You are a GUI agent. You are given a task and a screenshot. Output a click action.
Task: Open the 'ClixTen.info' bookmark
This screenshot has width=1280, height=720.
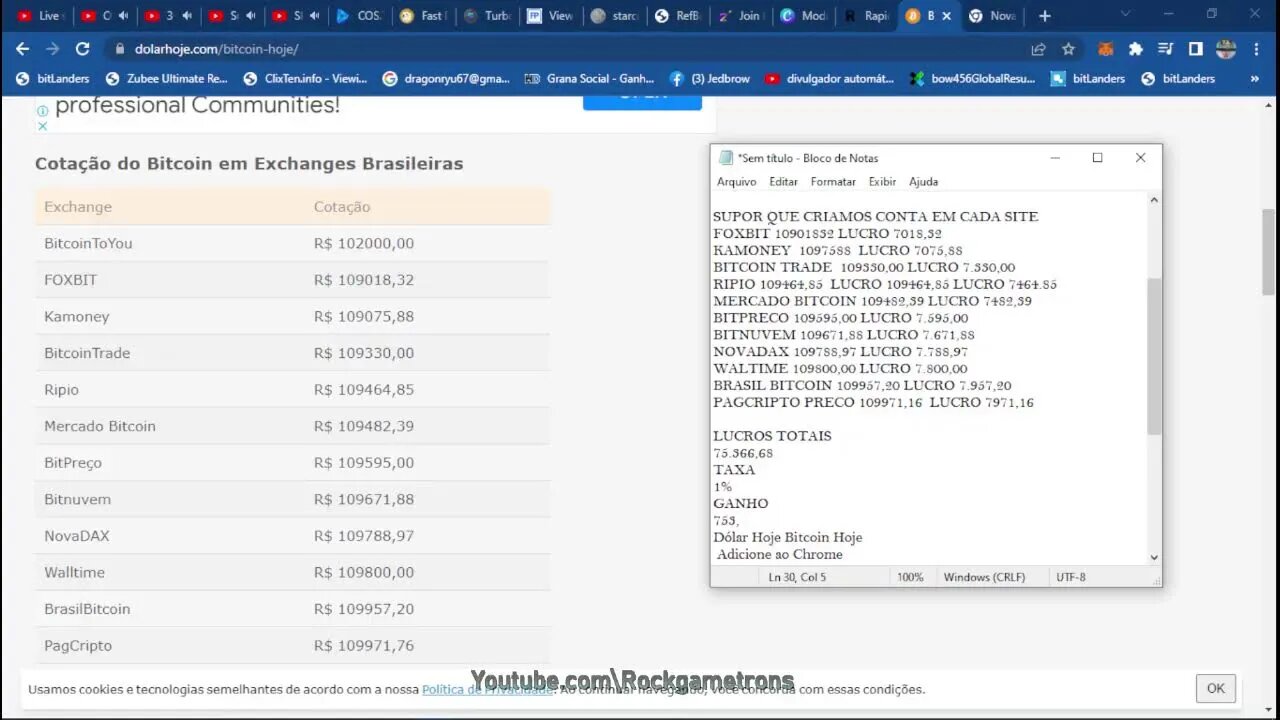click(x=305, y=78)
